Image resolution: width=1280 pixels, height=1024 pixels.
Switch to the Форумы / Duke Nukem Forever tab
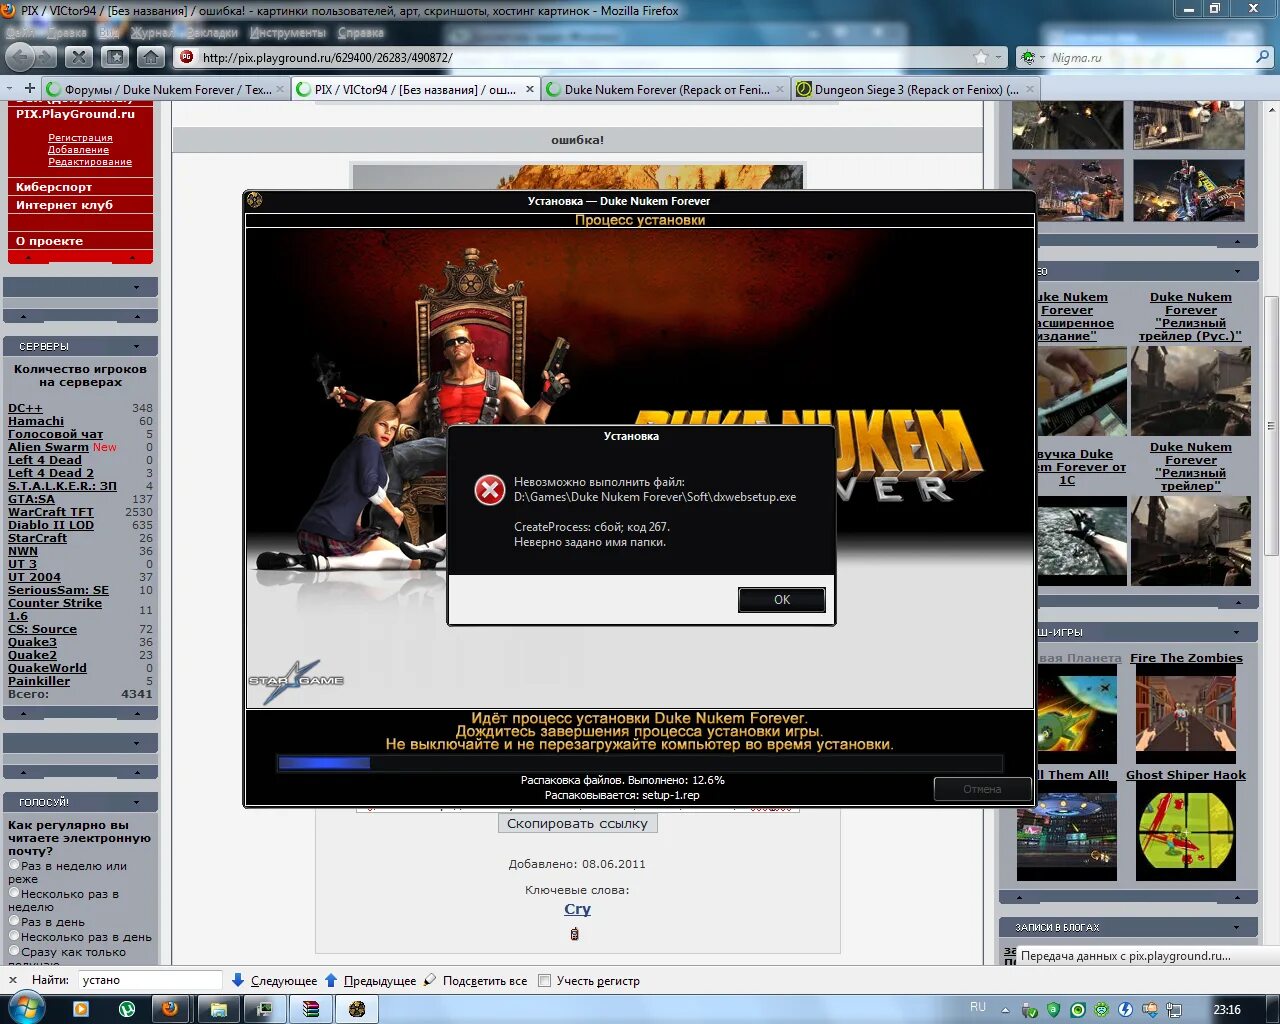167,89
